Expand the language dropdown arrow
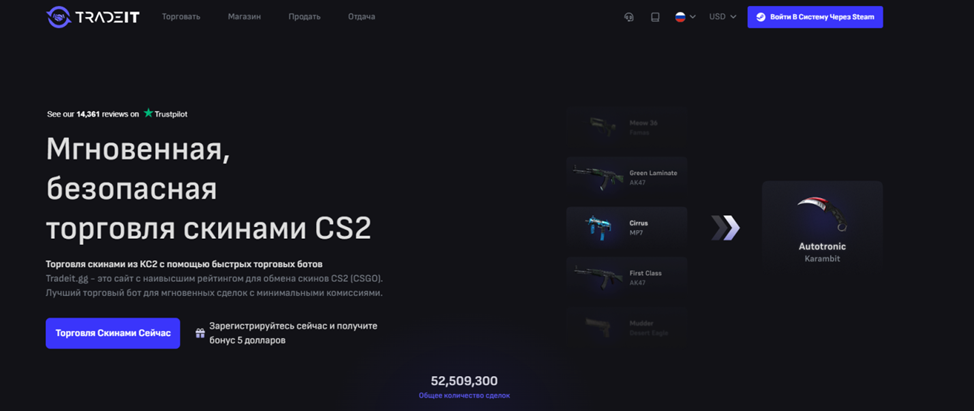Image resolution: width=974 pixels, height=411 pixels. 693,17
